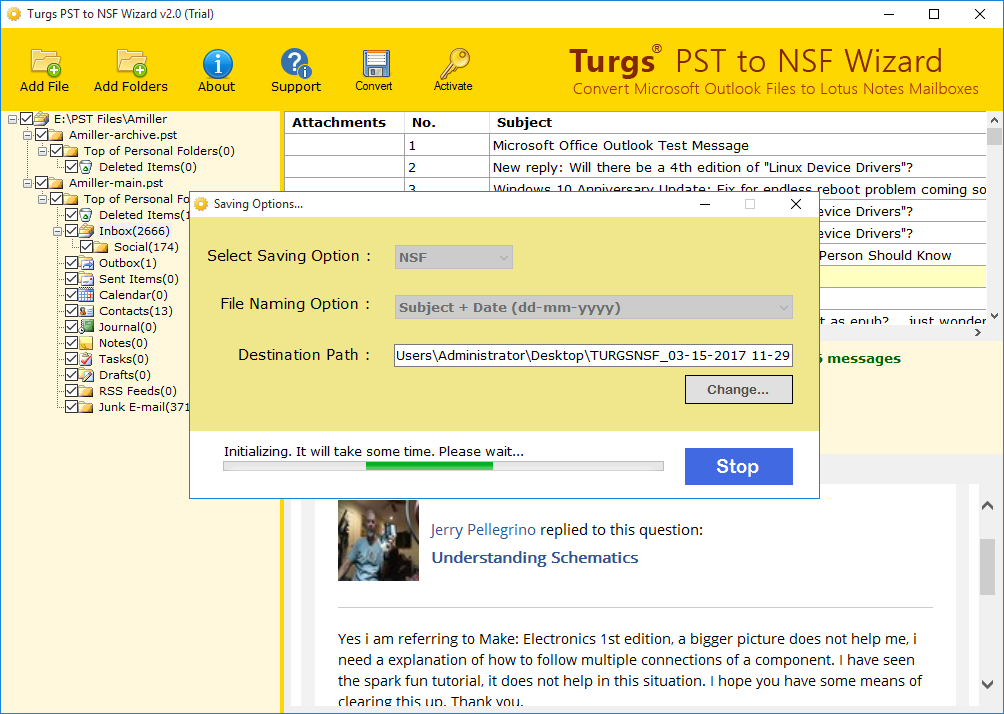Screen dimensions: 1004x714
Task: Open the Jerry Pellegrino profile link
Action: 483,530
